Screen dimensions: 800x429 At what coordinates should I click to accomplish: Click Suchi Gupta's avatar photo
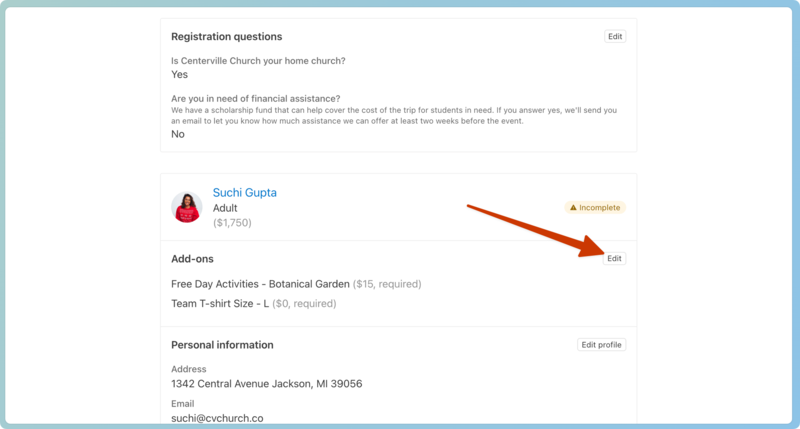(187, 208)
